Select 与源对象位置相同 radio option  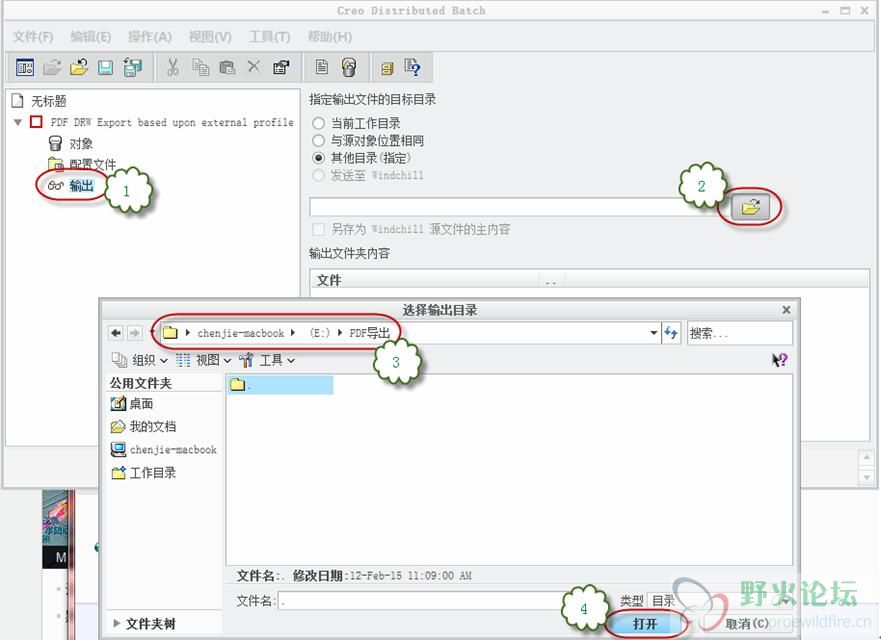(x=319, y=140)
